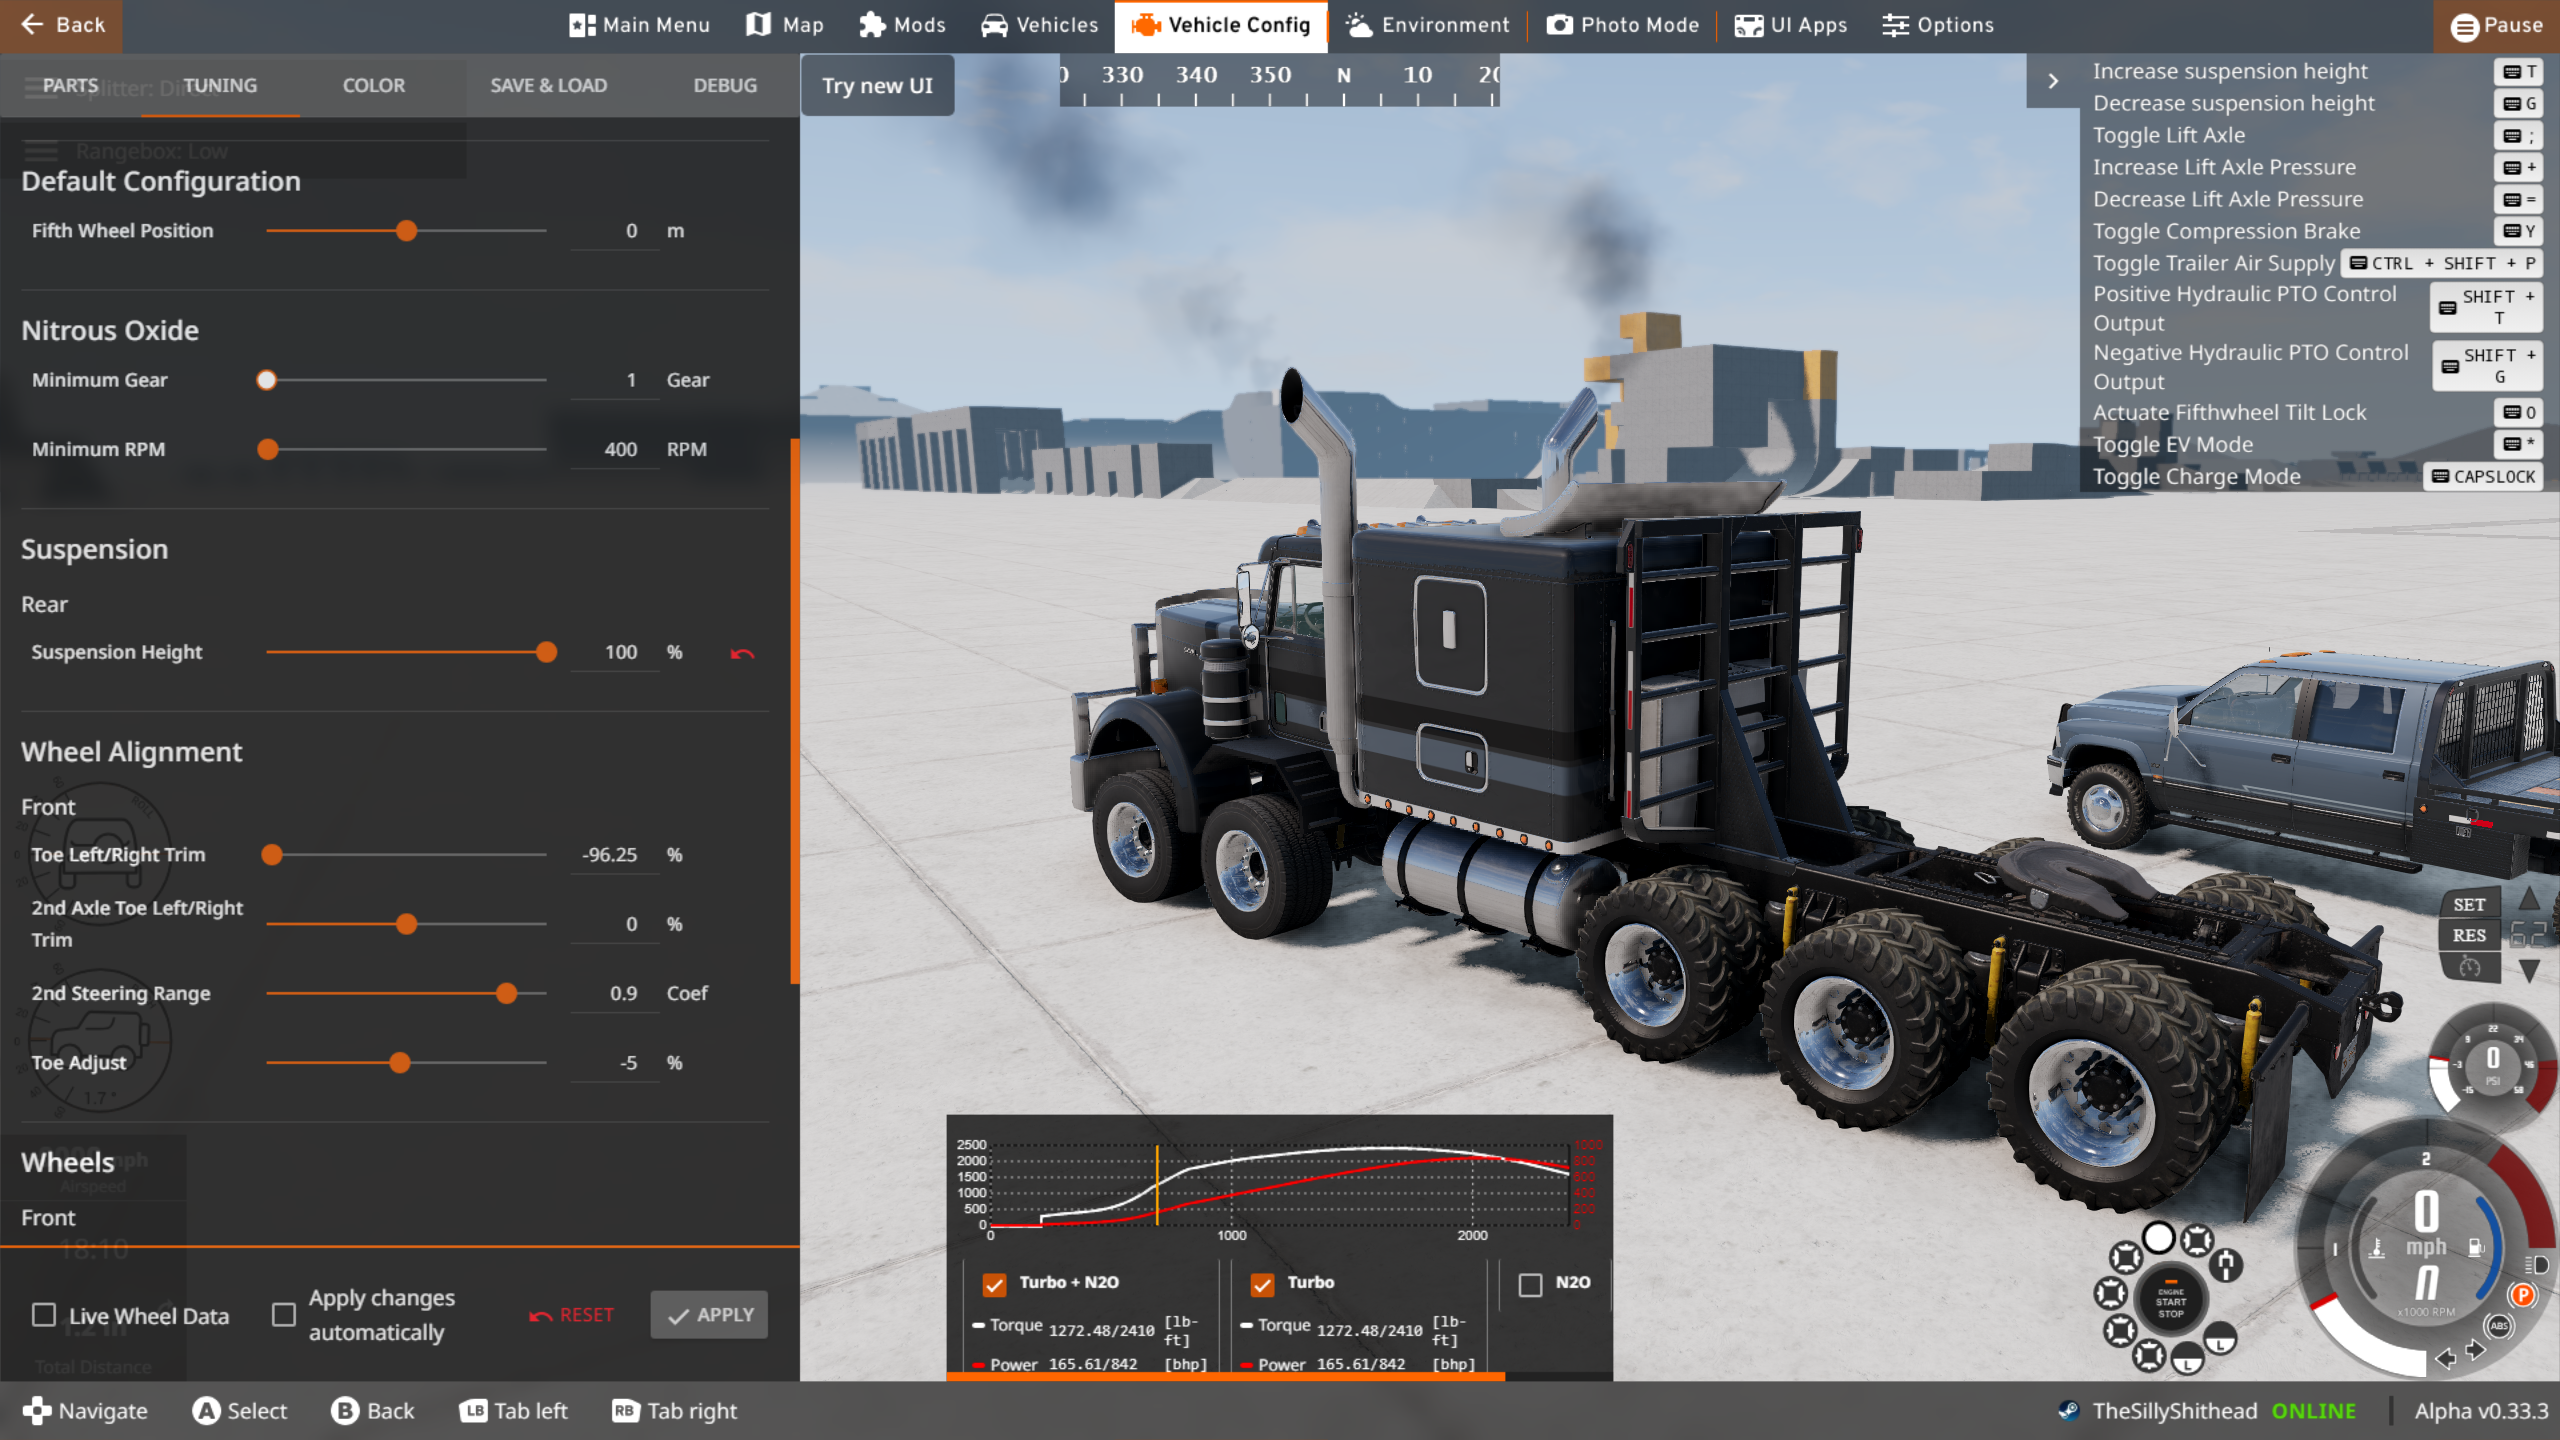
Task: Click Toggle Trailer Air Supply shortcut badge
Action: [2442, 263]
